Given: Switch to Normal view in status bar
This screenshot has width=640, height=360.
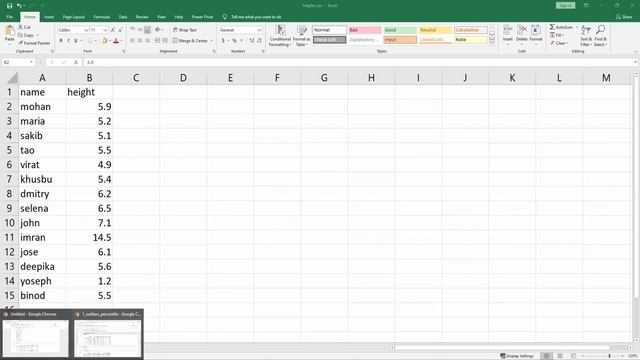Looking at the screenshot, I should point(546,356).
